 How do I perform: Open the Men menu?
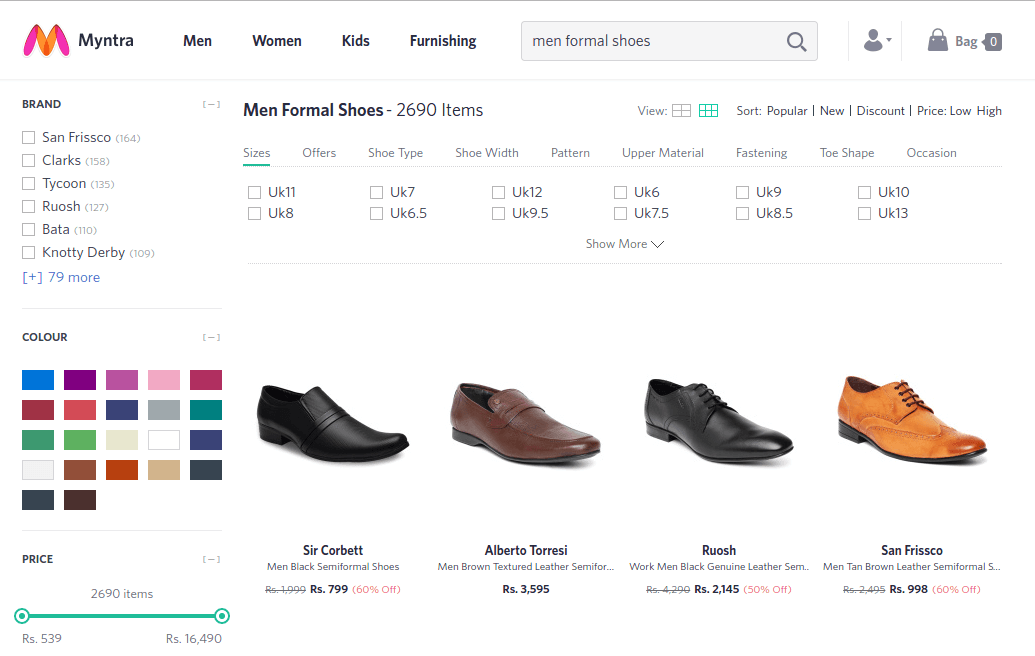[x=197, y=41]
